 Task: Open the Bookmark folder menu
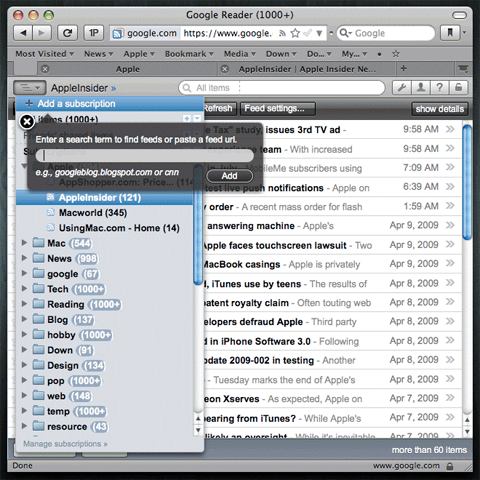point(189,54)
